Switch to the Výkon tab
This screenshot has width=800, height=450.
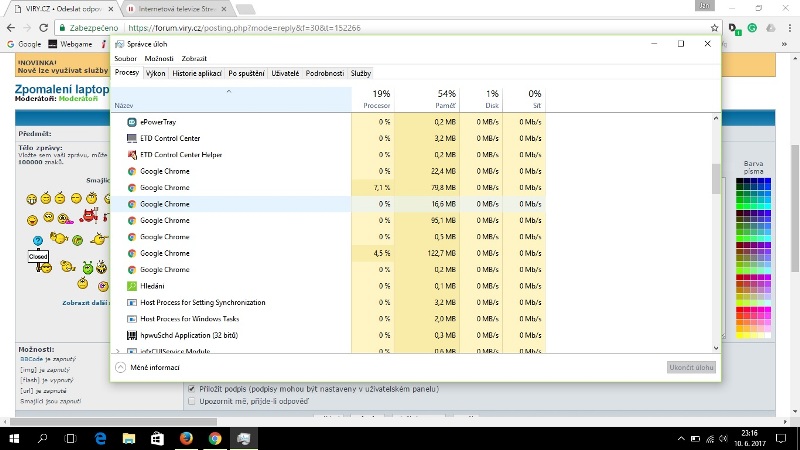pyautogui.click(x=156, y=73)
